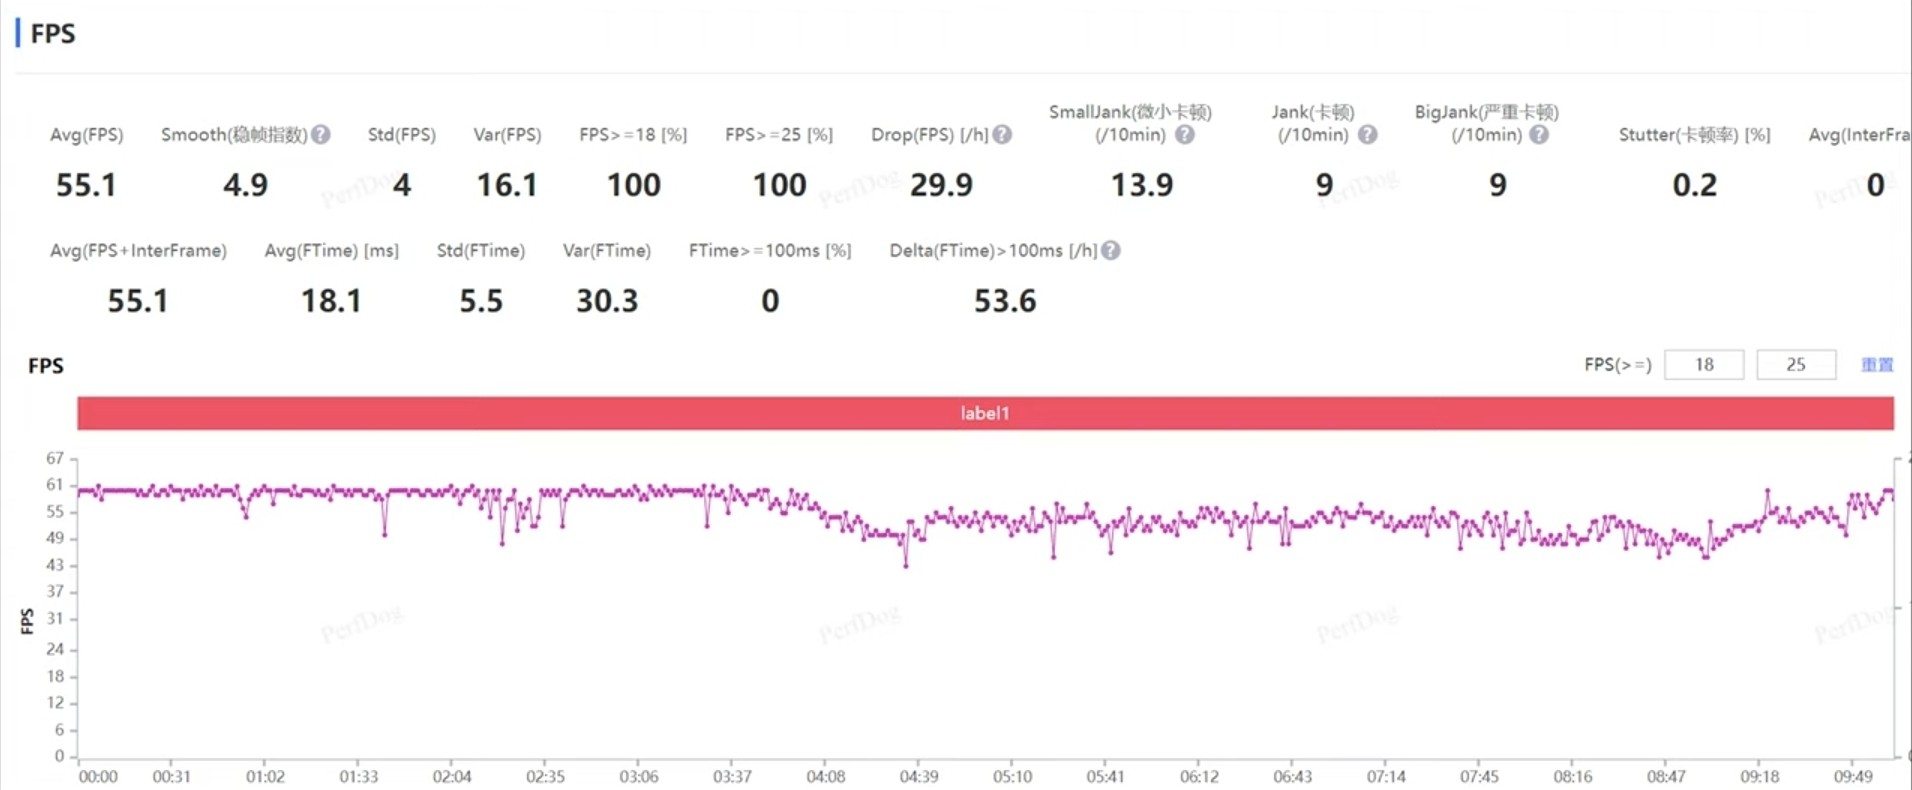The width and height of the screenshot is (1912, 790).
Task: Select the red label1 bar
Action: 985,413
